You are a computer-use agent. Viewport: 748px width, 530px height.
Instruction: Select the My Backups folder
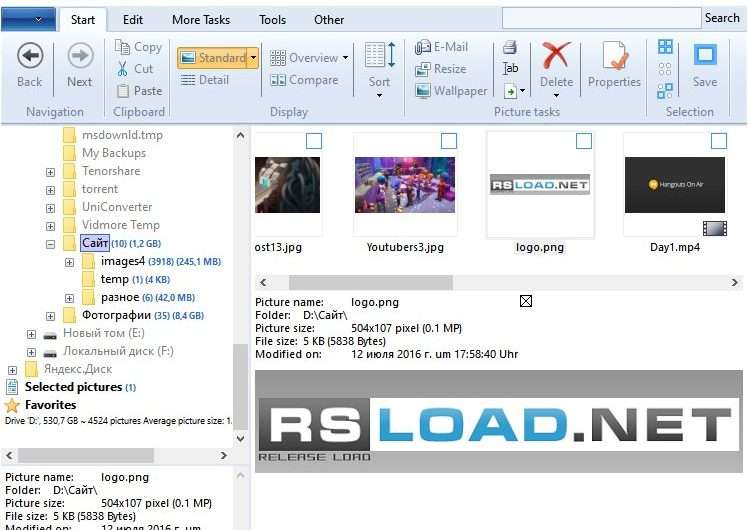114,153
